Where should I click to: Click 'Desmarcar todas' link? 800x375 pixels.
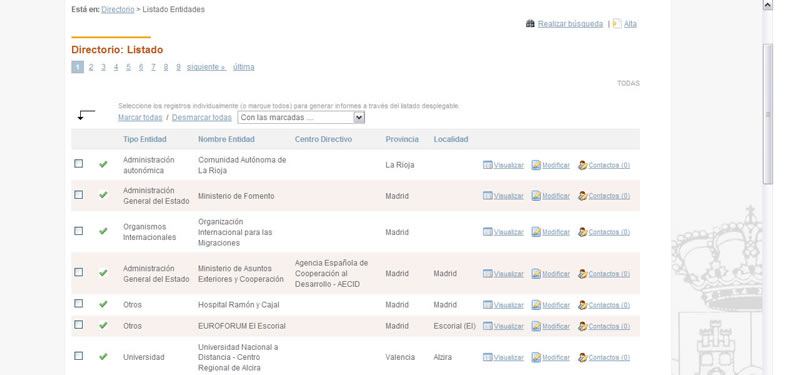[202, 117]
